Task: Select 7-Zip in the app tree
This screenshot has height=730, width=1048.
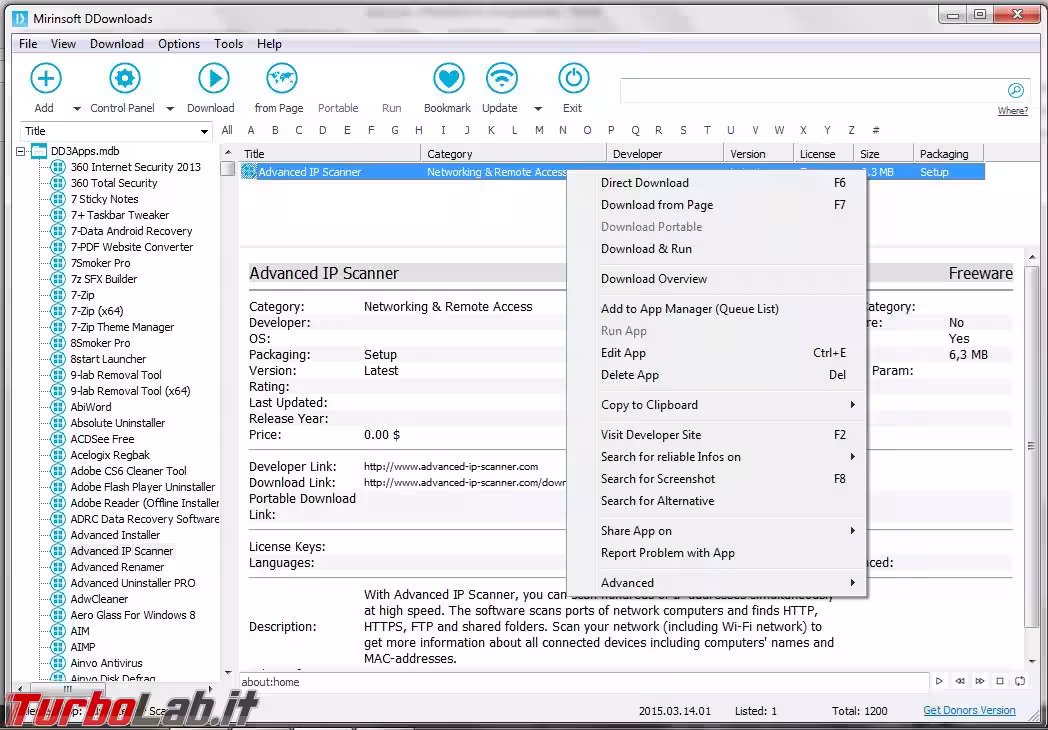Action: click(x=82, y=295)
